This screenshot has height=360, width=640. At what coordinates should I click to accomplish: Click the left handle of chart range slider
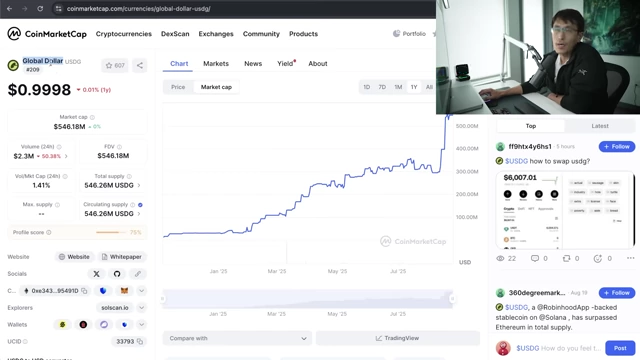tap(163, 299)
